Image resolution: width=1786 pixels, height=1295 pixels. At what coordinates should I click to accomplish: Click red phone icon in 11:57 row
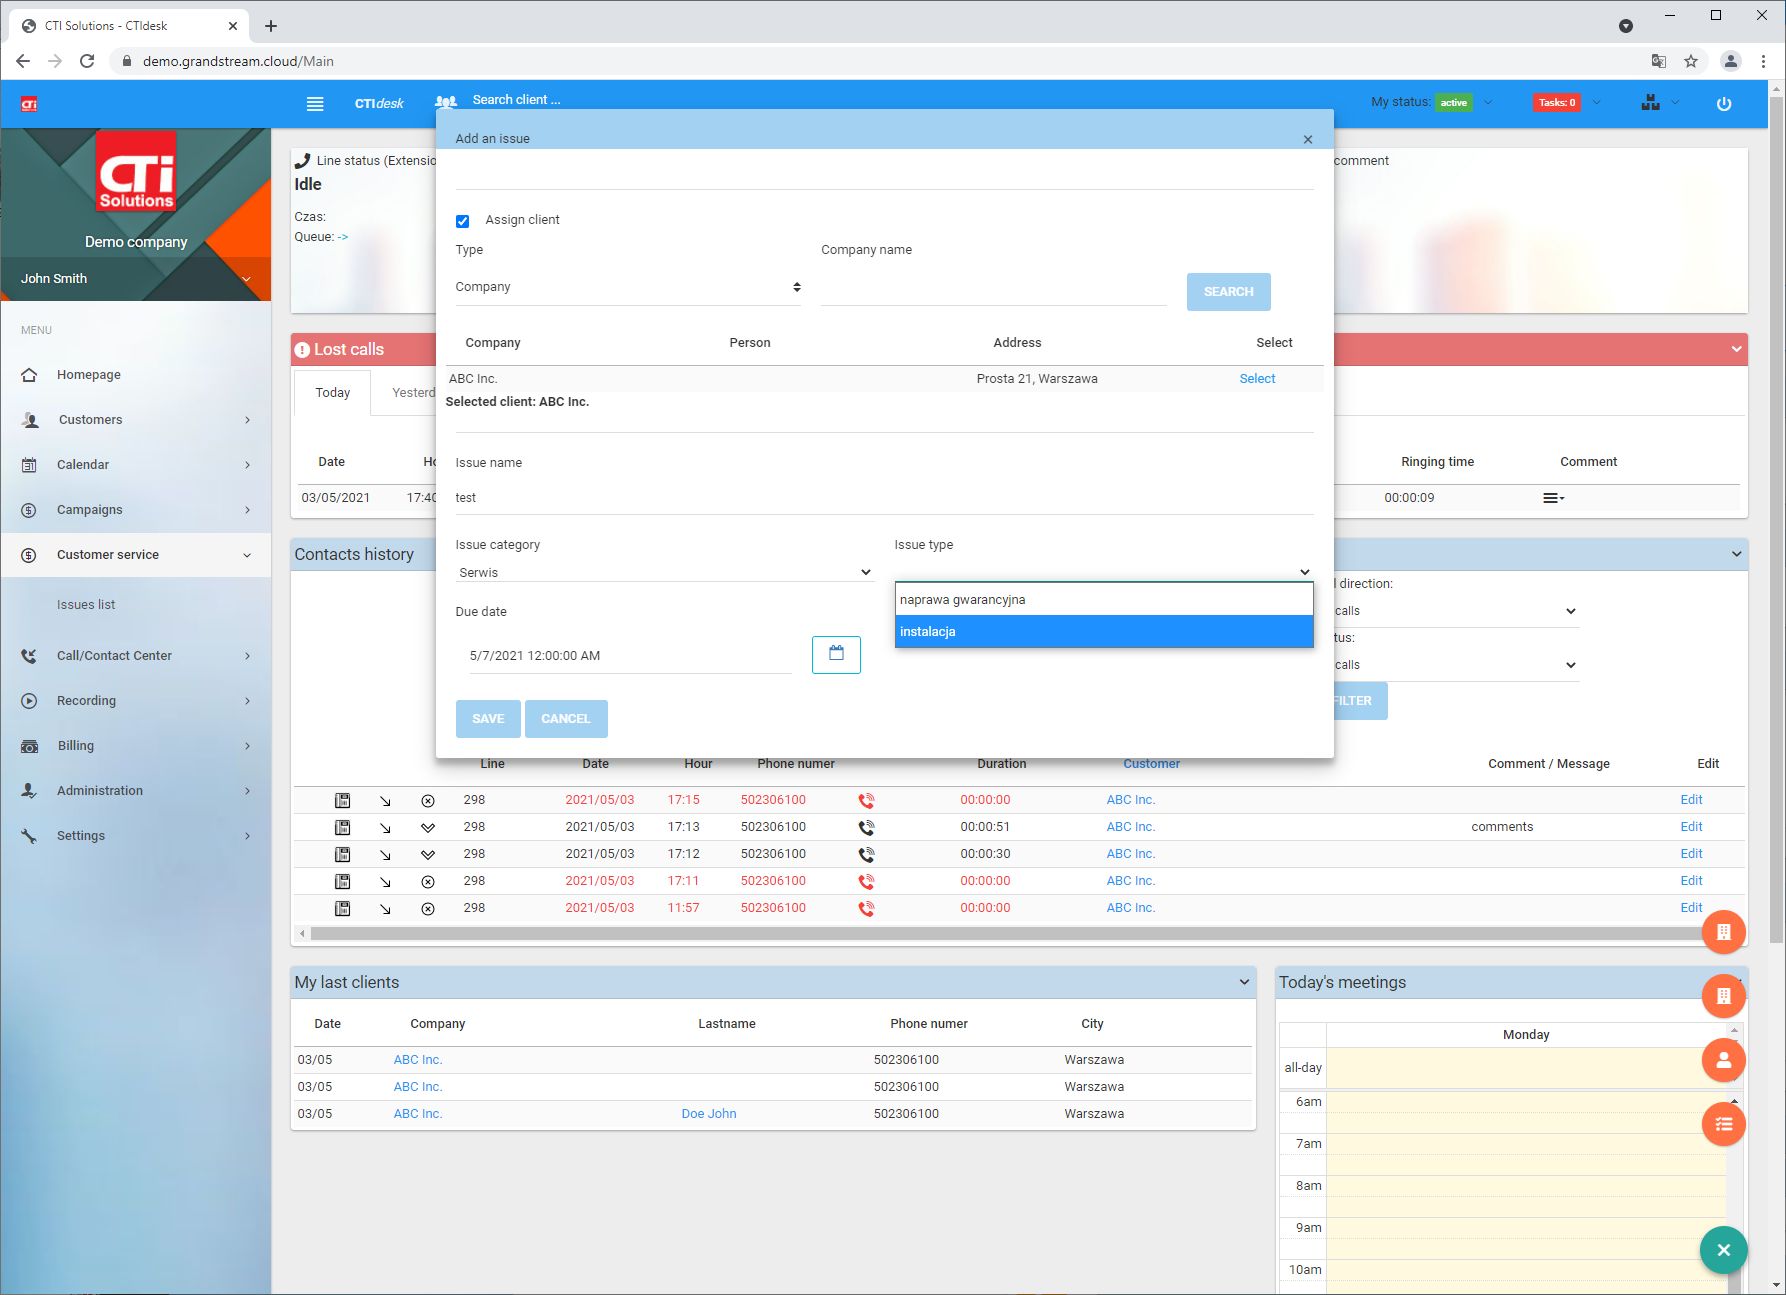[x=866, y=908]
